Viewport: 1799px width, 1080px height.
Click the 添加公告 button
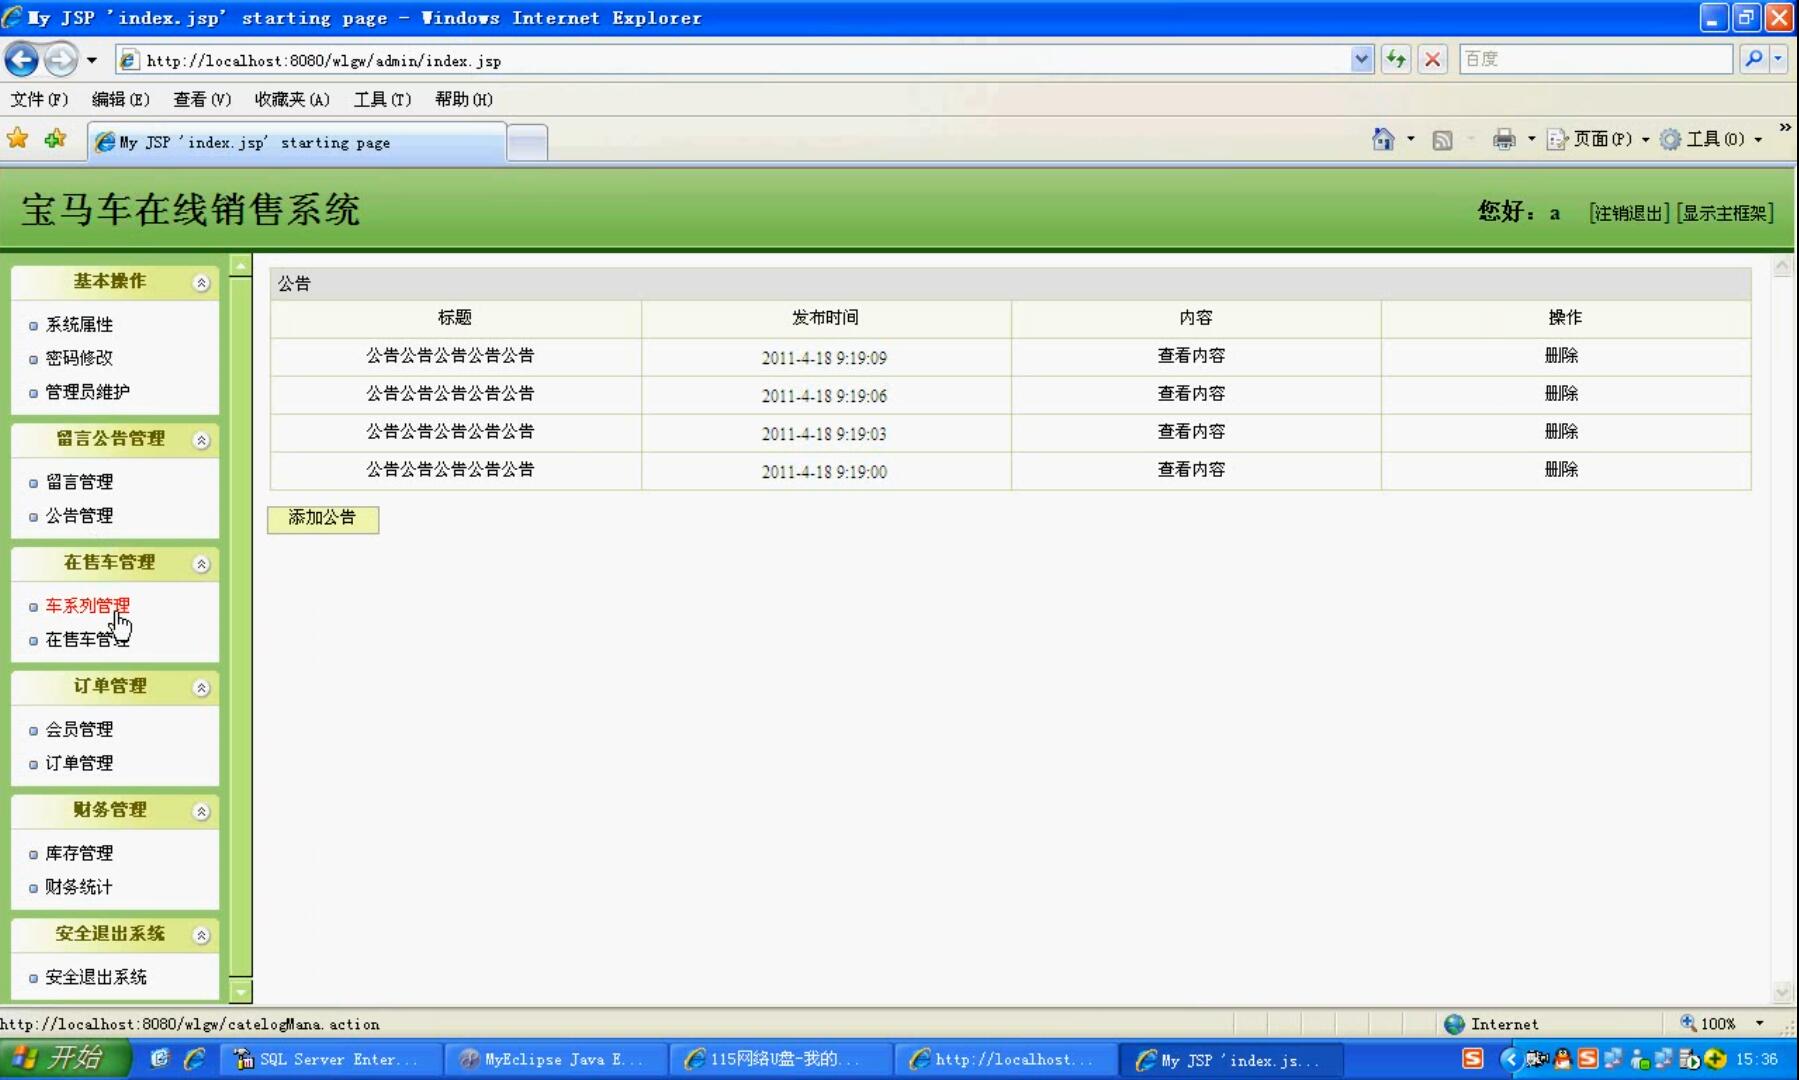323,518
